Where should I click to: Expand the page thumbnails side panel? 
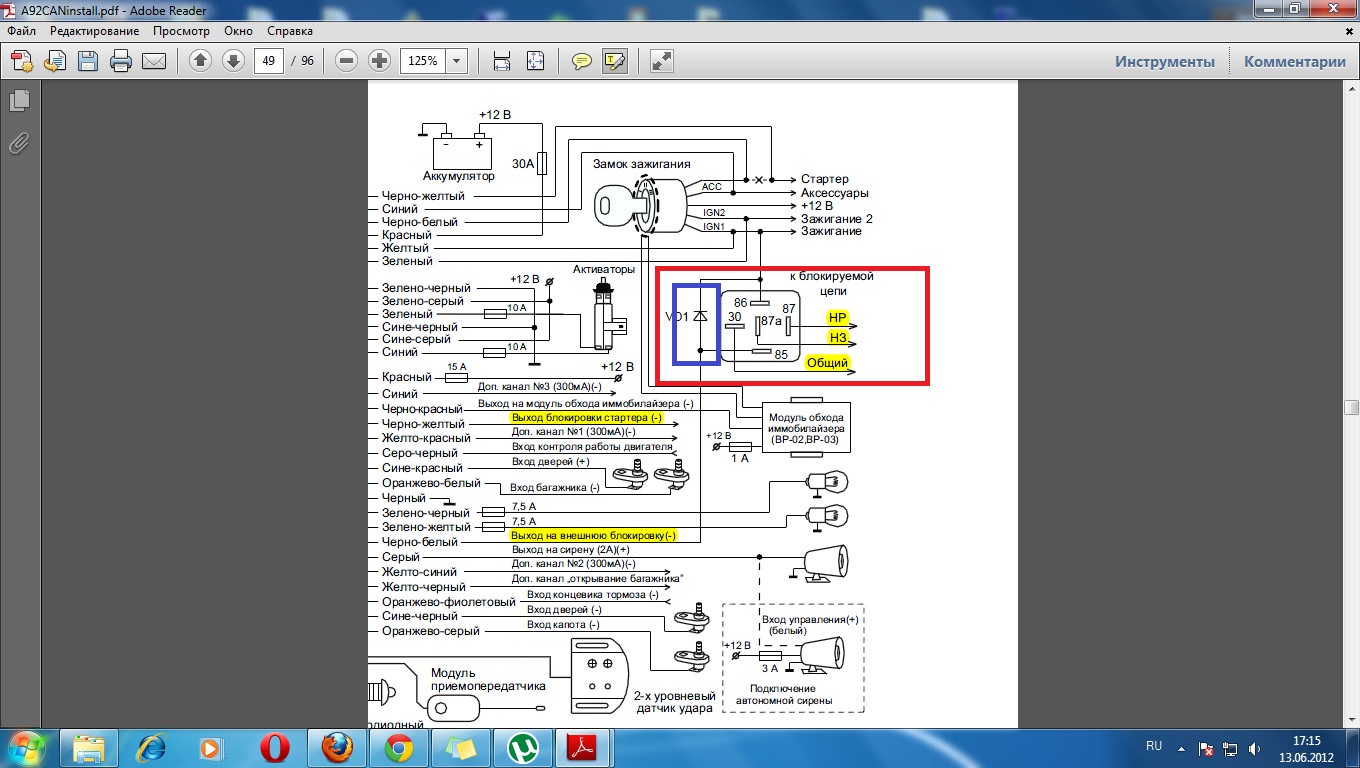[x=18, y=101]
